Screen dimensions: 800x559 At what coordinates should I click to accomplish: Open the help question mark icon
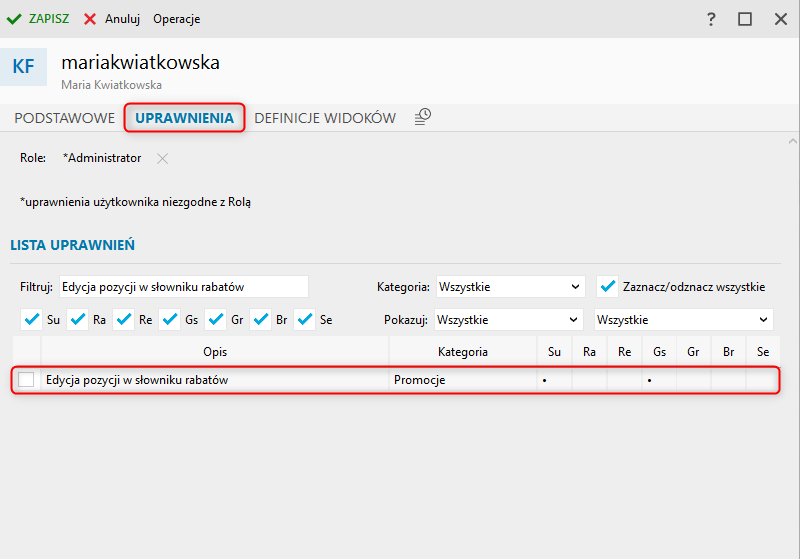(711, 19)
